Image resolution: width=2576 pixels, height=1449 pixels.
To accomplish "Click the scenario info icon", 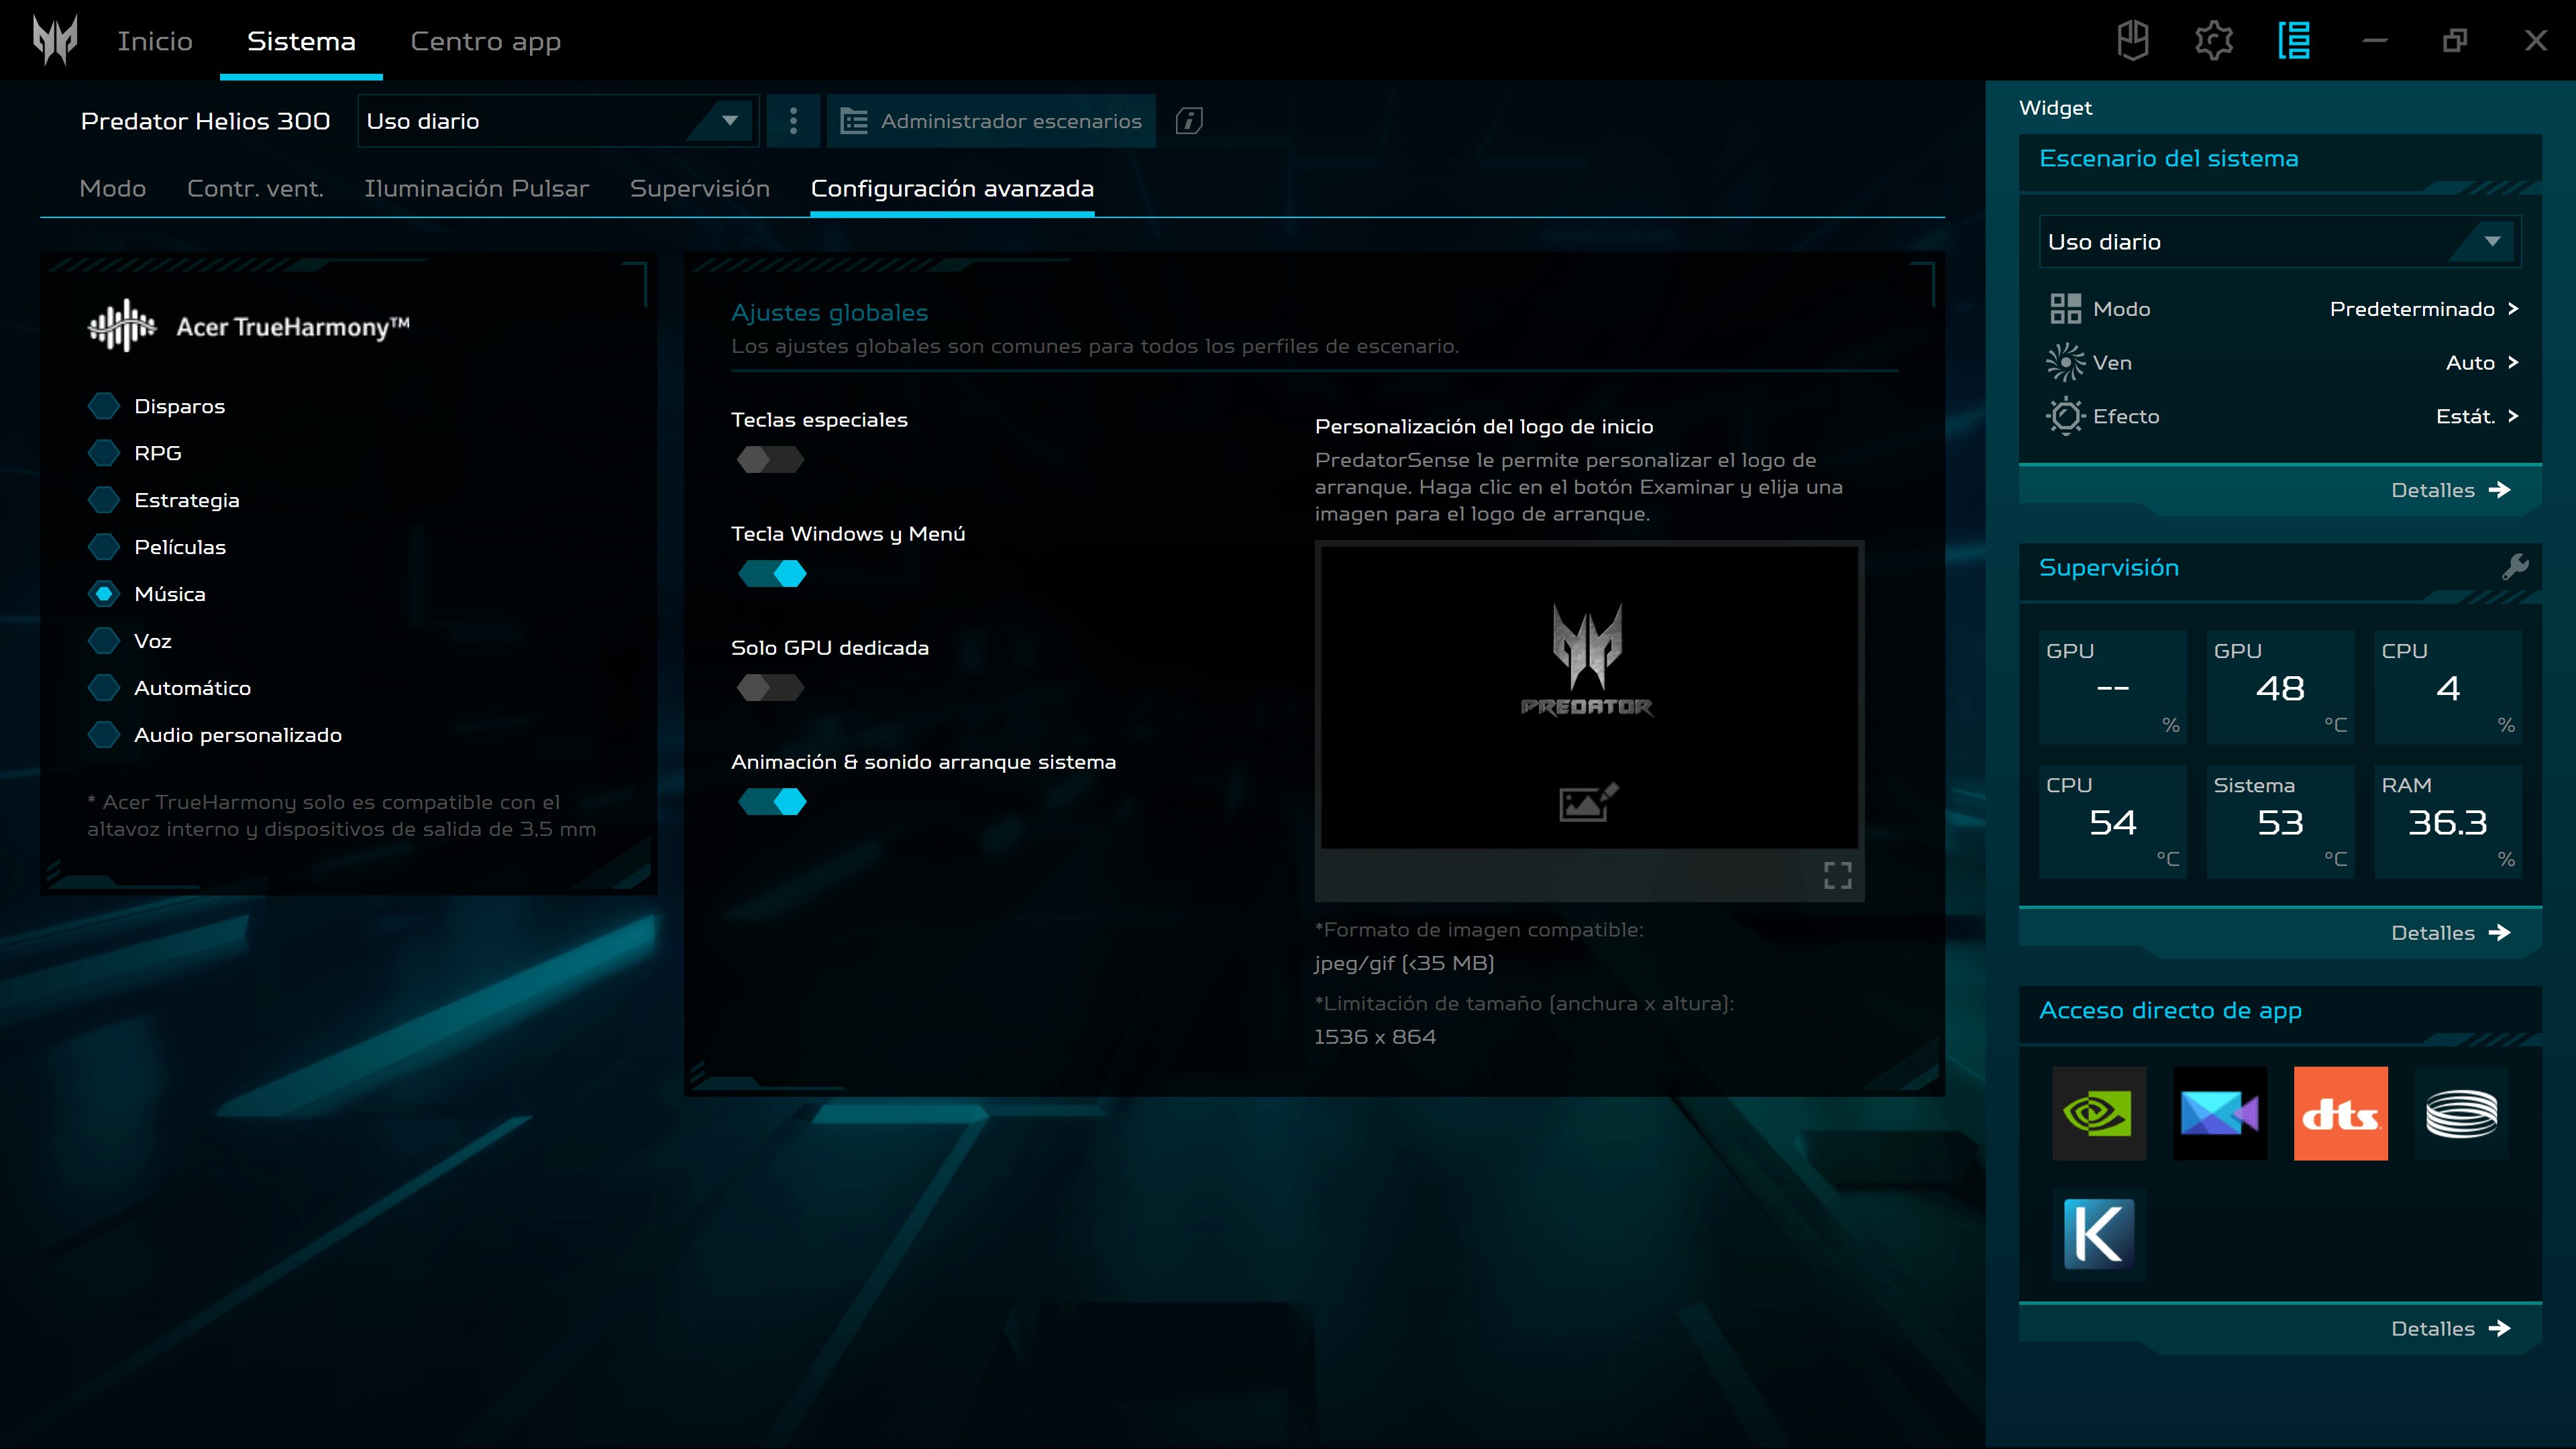I will click(1188, 121).
